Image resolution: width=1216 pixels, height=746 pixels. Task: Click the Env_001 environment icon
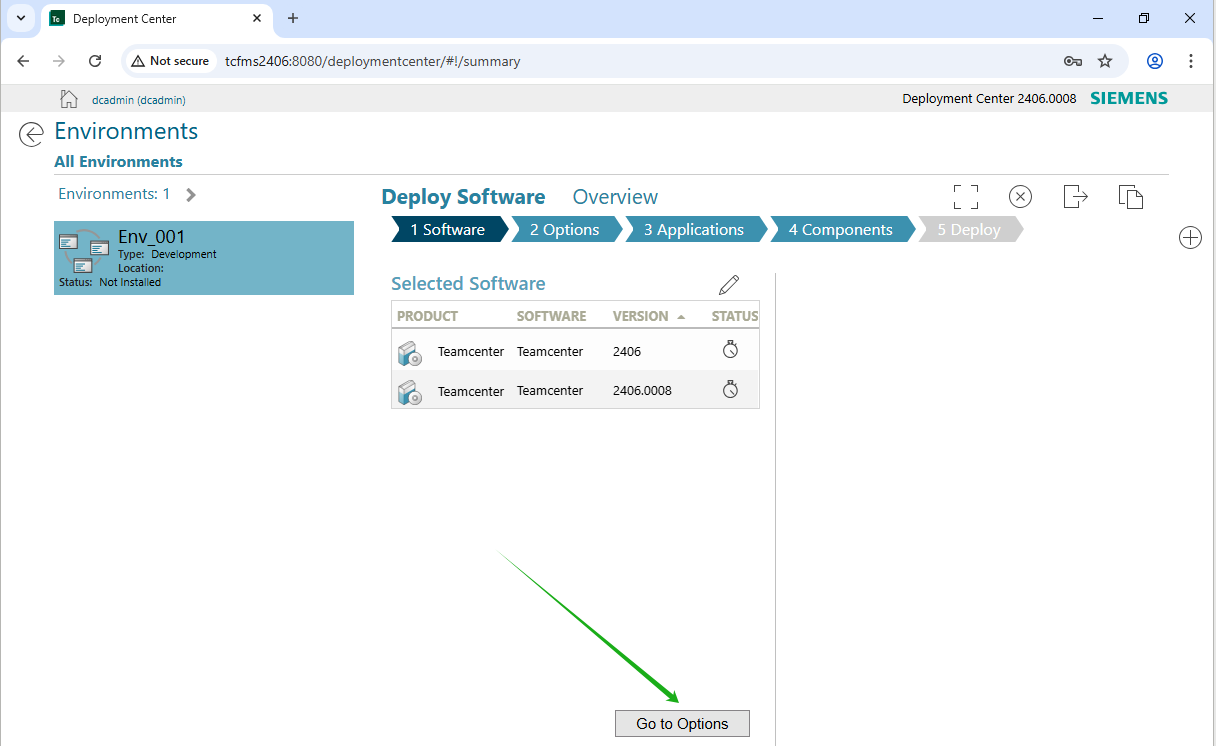click(84, 252)
